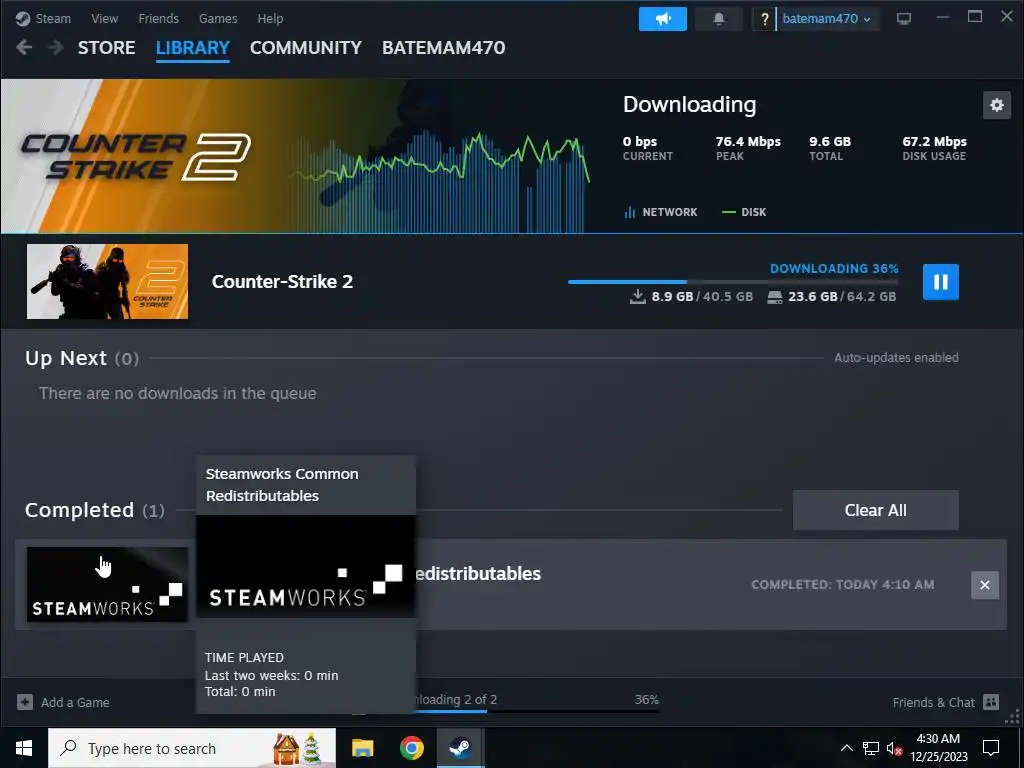Remove Steamworks entry from completed list
Screen dimensions: 1024x768
984,585
